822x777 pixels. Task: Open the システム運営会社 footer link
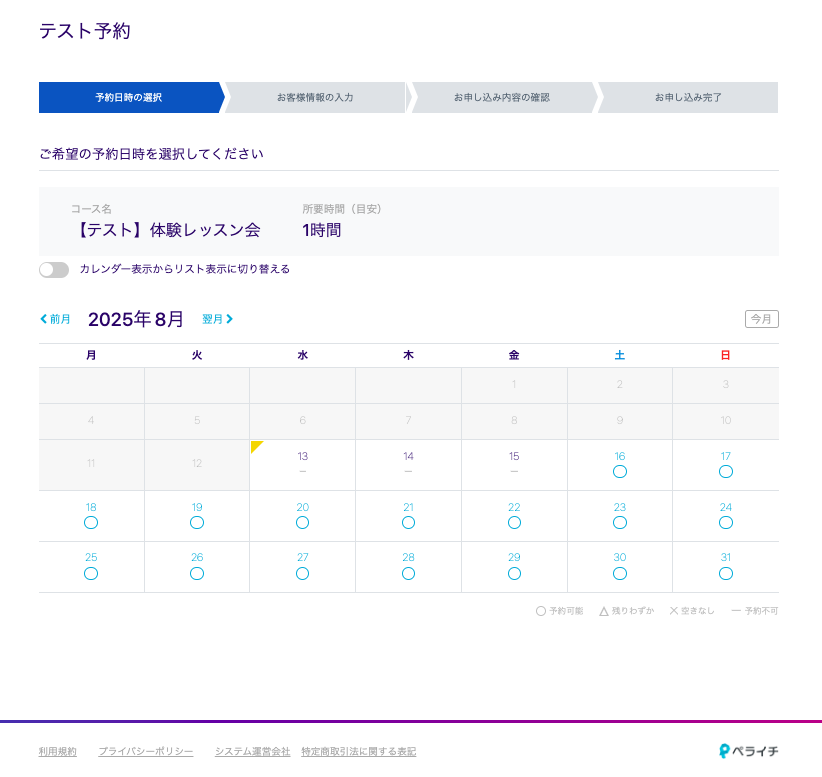pos(252,752)
